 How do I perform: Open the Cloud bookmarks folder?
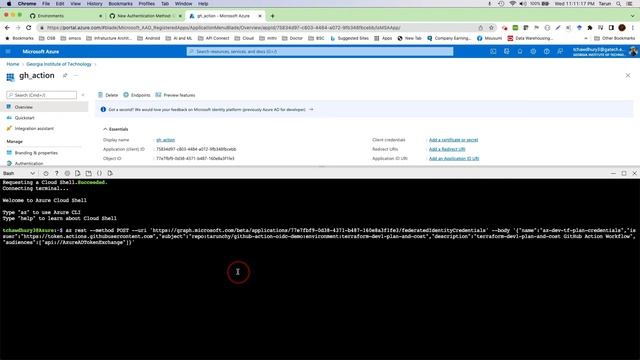point(244,38)
